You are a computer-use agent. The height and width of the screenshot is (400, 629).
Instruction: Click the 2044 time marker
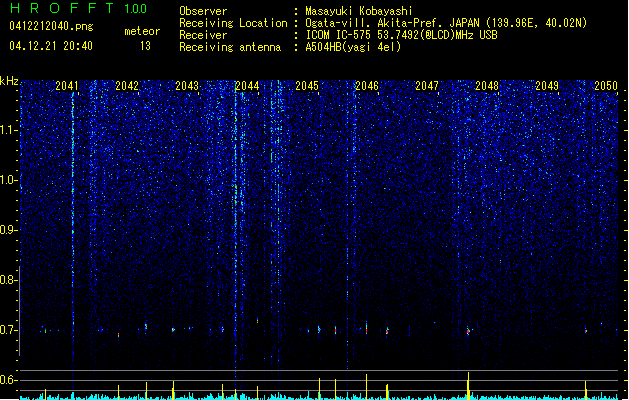coord(247,86)
